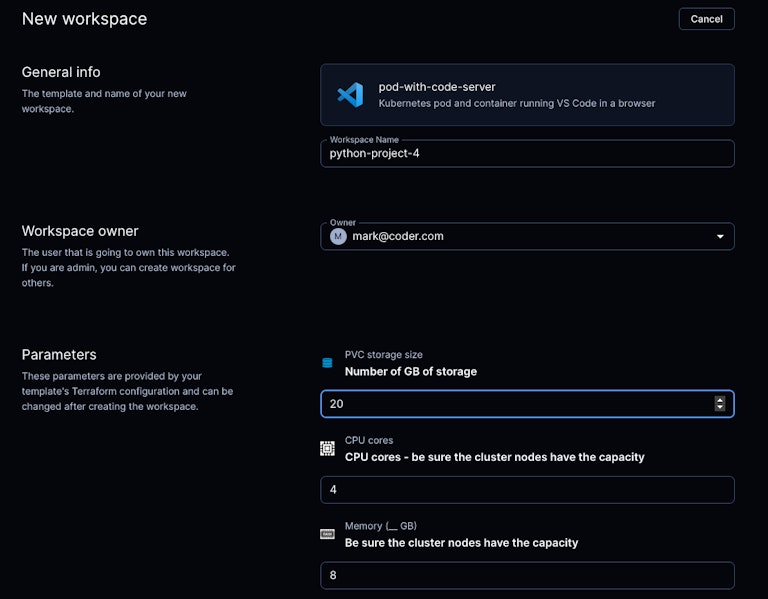This screenshot has width=768, height=599.
Task: Click the Cancel button
Action: click(706, 19)
